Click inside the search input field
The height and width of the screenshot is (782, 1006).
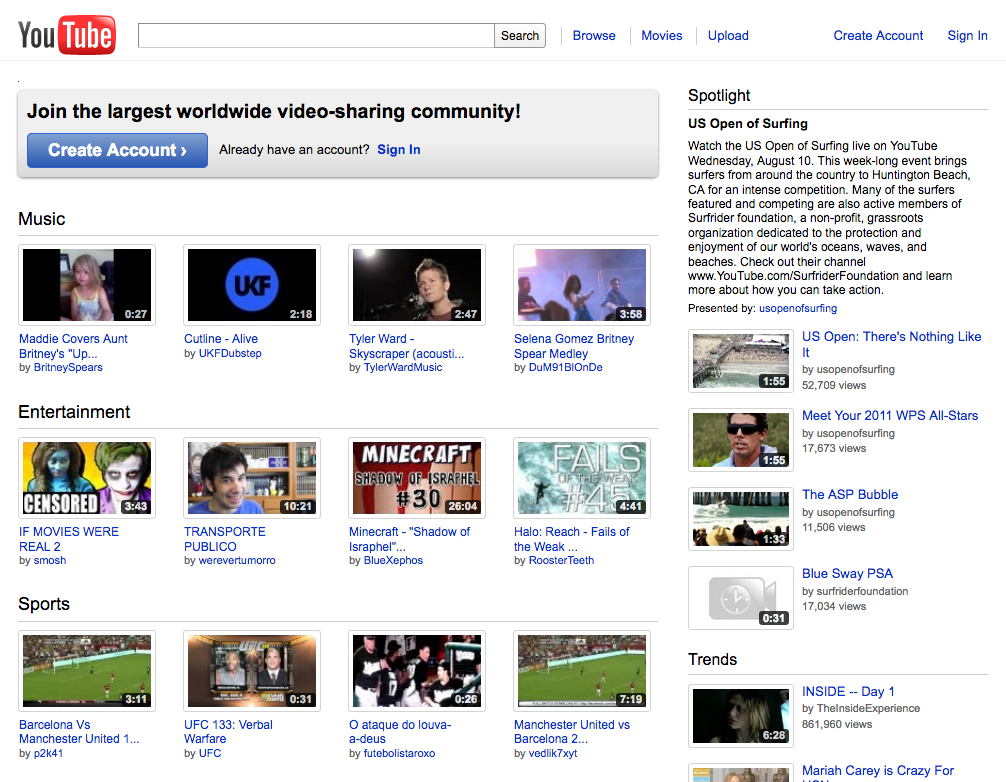[315, 35]
